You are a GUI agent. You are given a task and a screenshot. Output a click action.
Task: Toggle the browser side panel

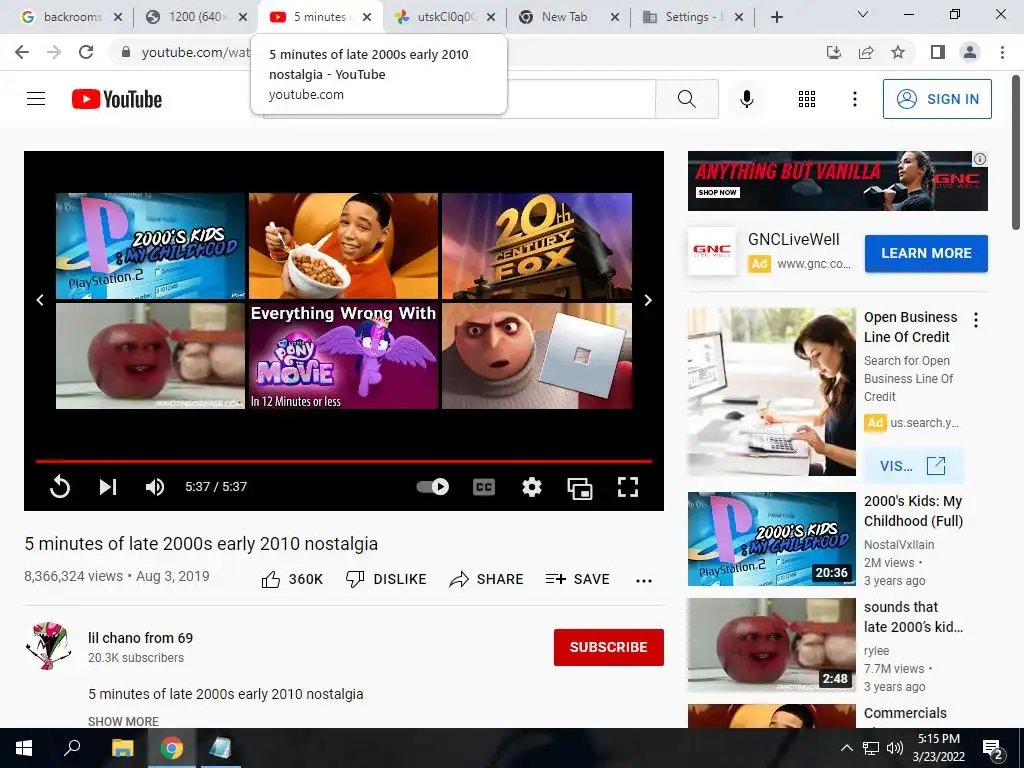click(937, 52)
